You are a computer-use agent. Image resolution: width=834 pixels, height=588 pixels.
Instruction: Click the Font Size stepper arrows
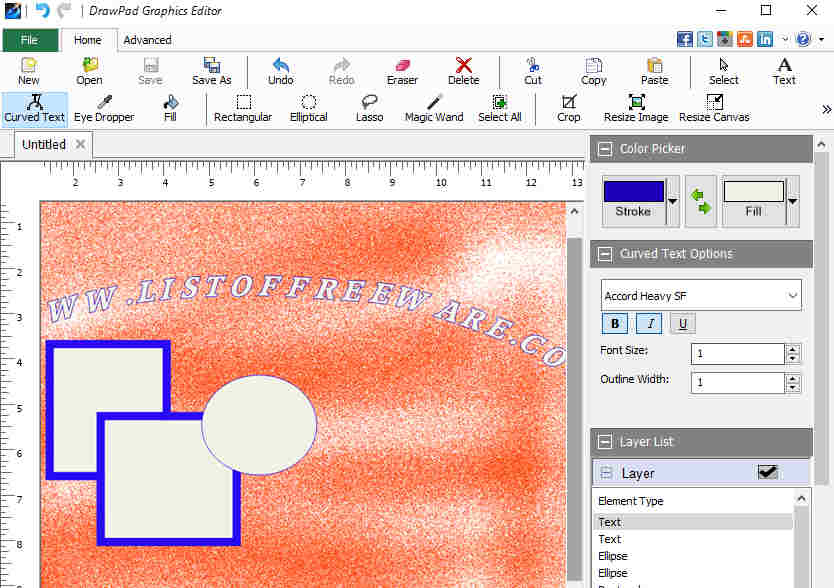coord(793,353)
